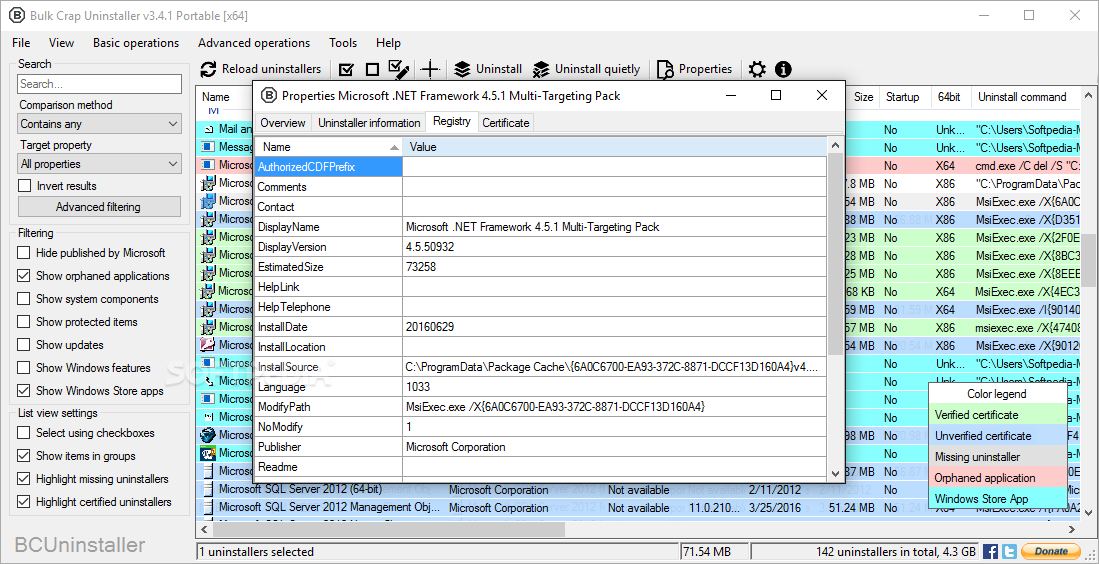Toggle Invert results checkbox
Screen dimensions: 1099x564
(x=25, y=186)
